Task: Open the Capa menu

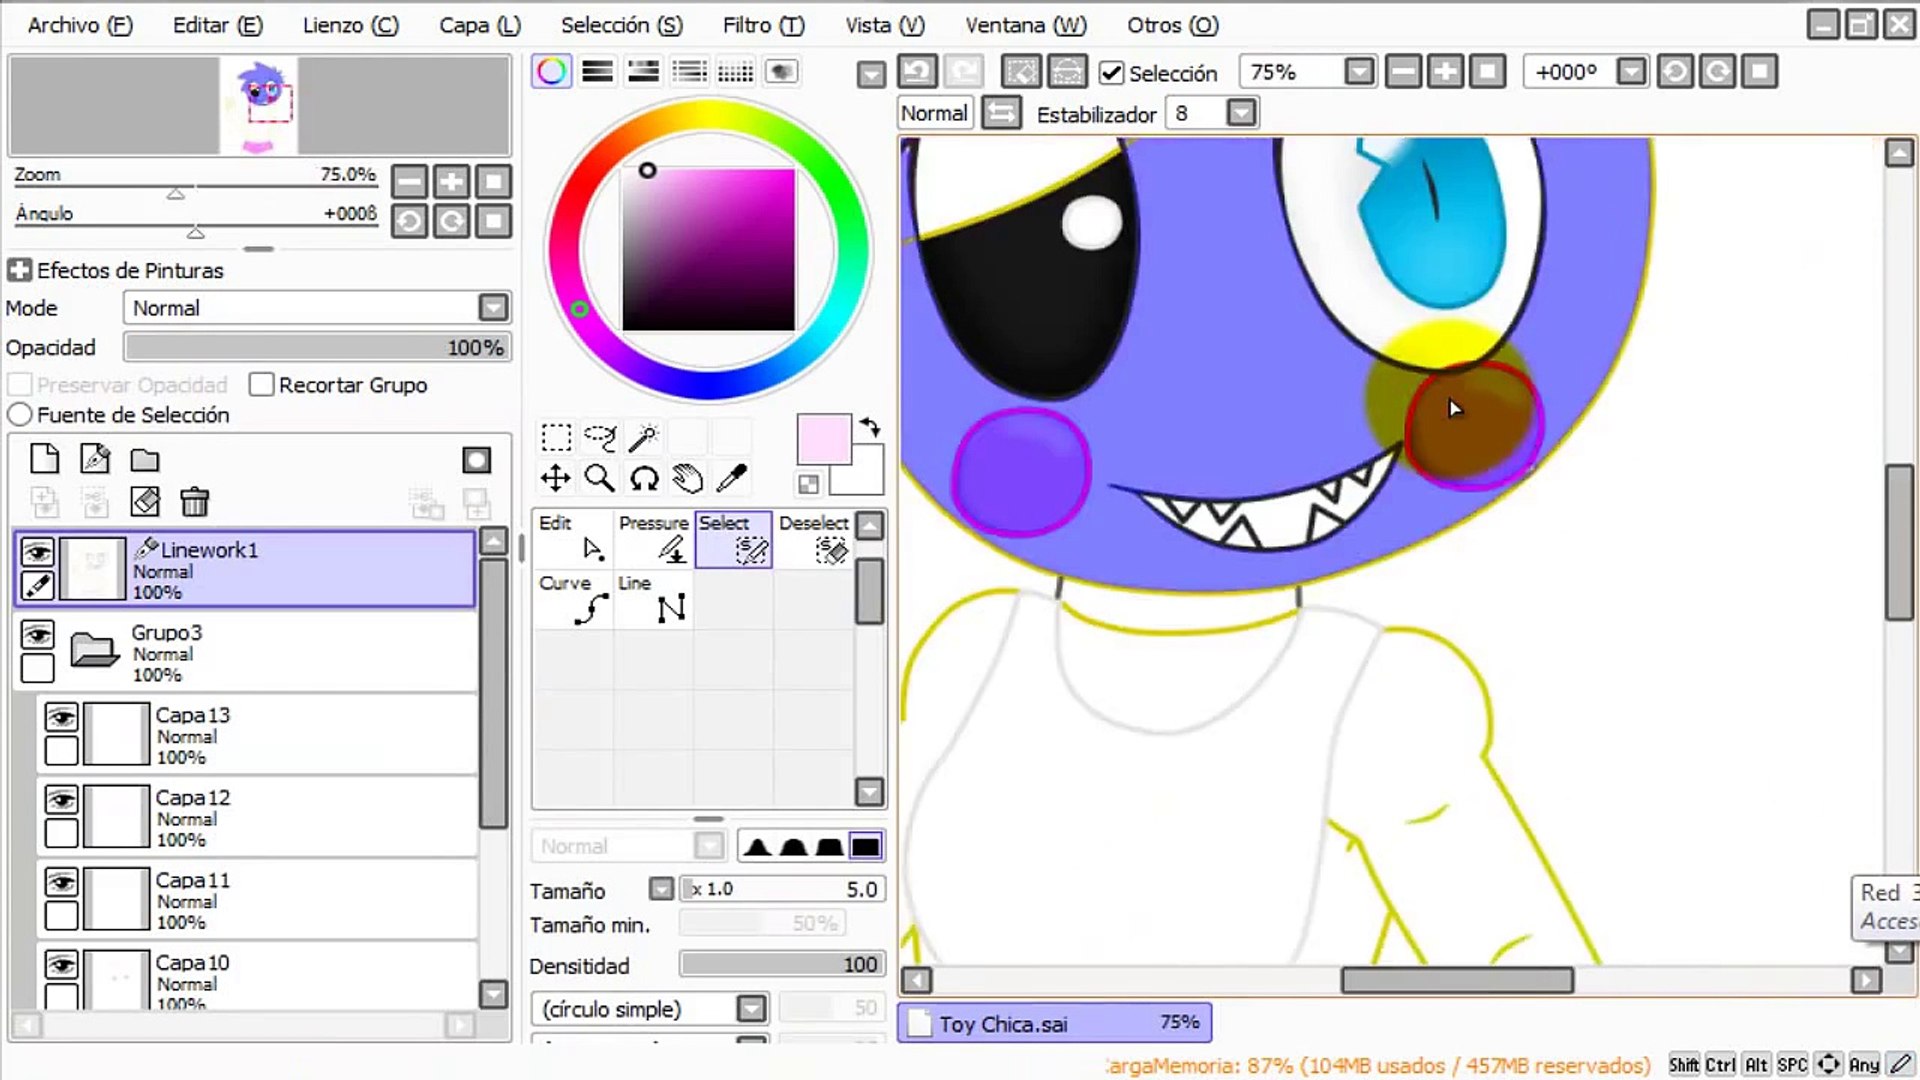Action: point(480,25)
